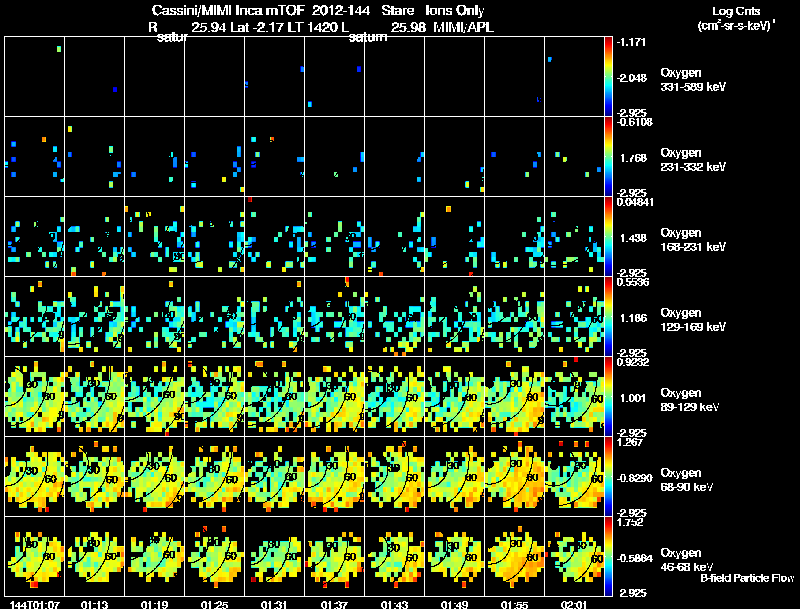This screenshot has height=609, width=800.
Task: Click the 144T01:07 start time label
Action: click(35, 604)
